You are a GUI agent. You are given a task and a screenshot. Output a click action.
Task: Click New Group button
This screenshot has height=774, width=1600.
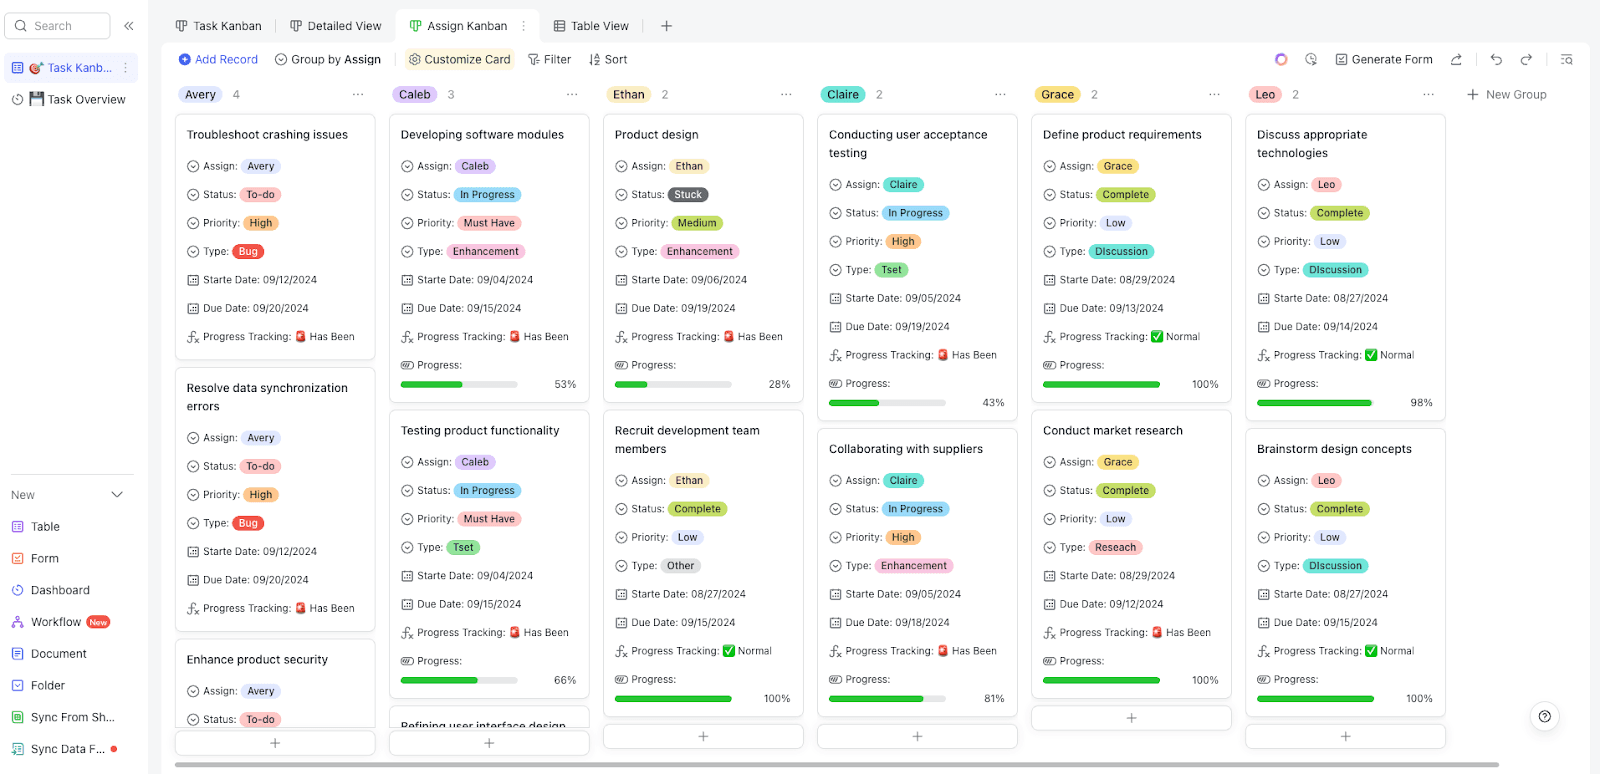click(1507, 95)
